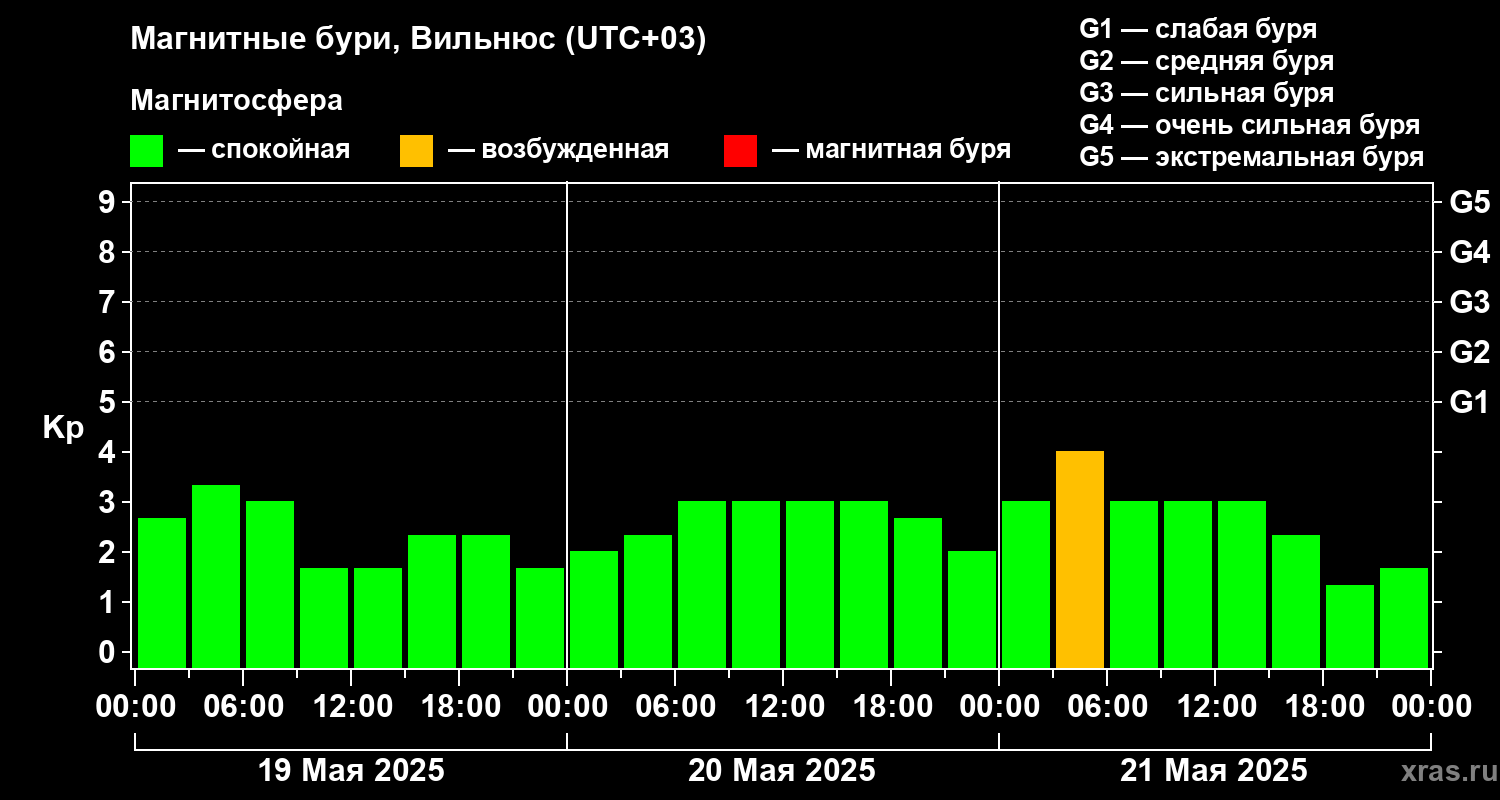Click the last bar, 21 May 21:00–00:00

pyautogui.click(x=1404, y=617)
